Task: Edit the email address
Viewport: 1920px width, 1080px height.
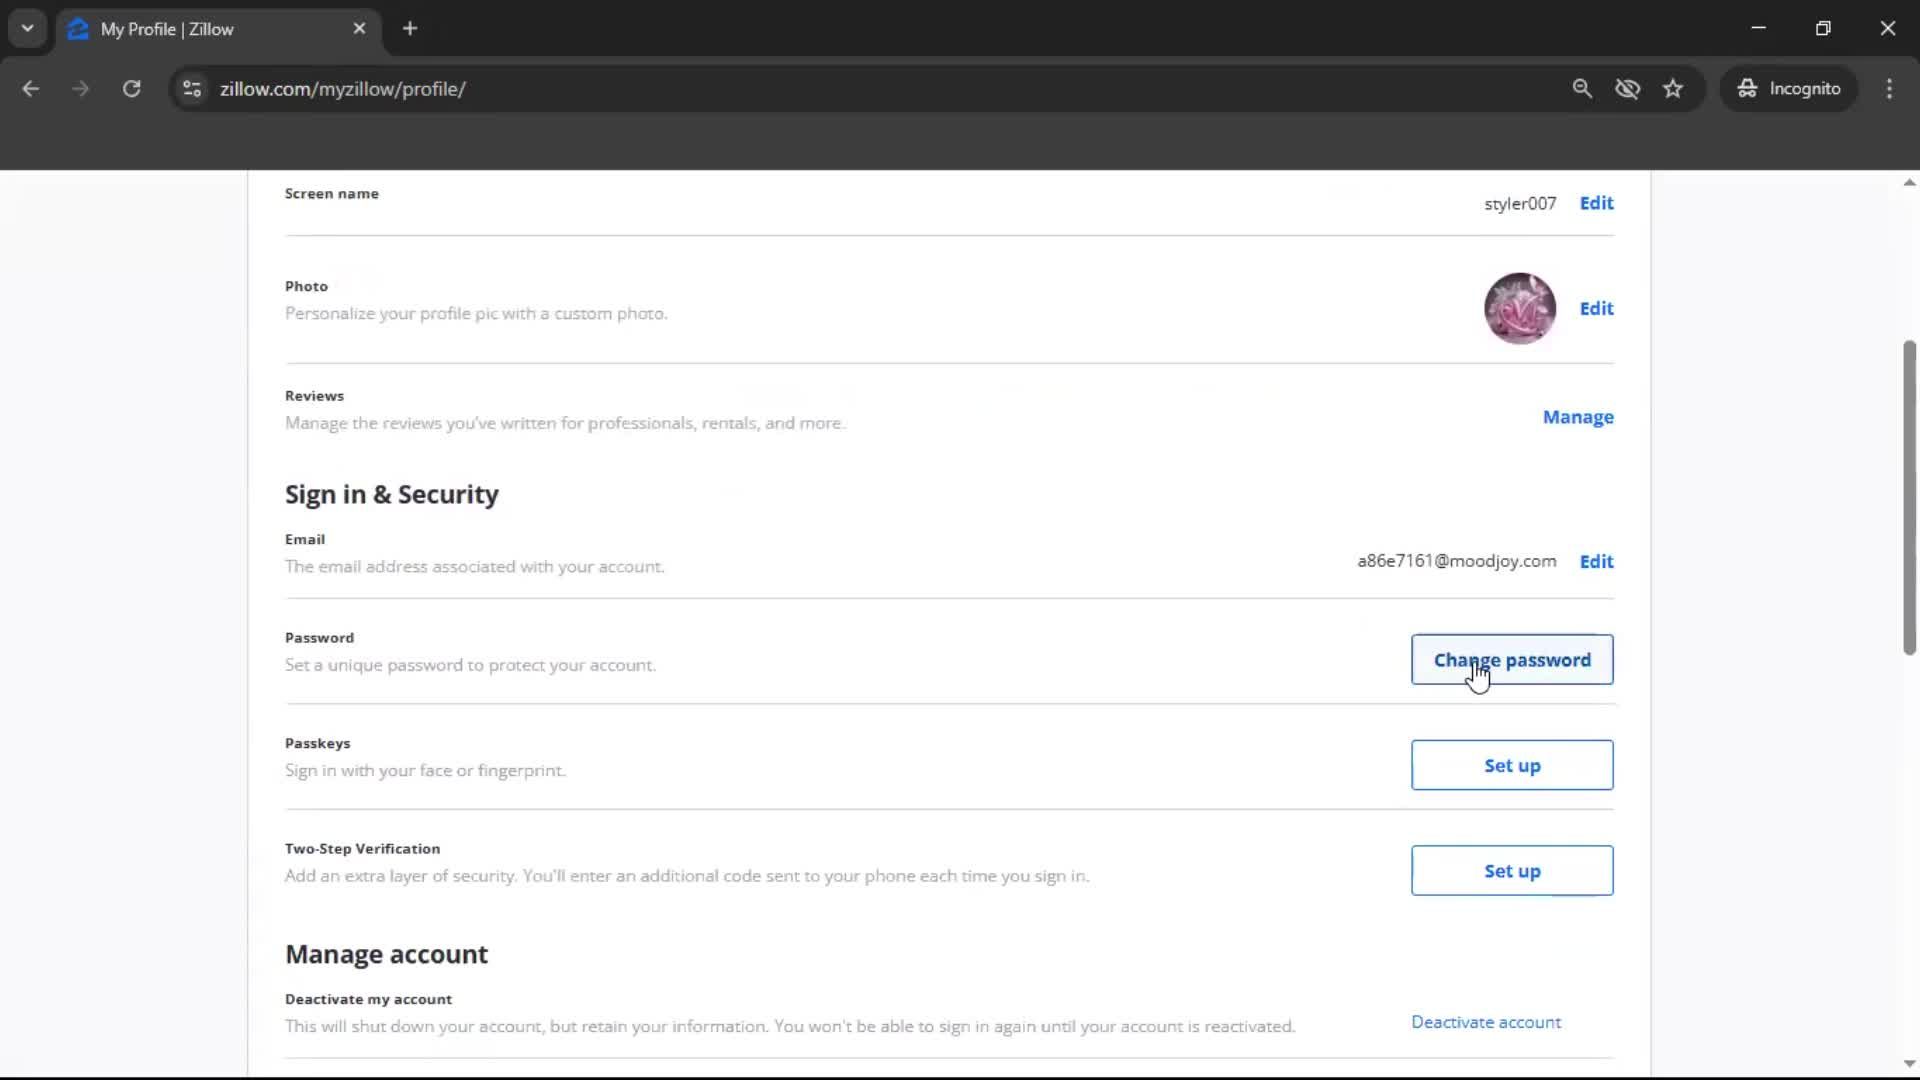Action: [x=1595, y=561]
